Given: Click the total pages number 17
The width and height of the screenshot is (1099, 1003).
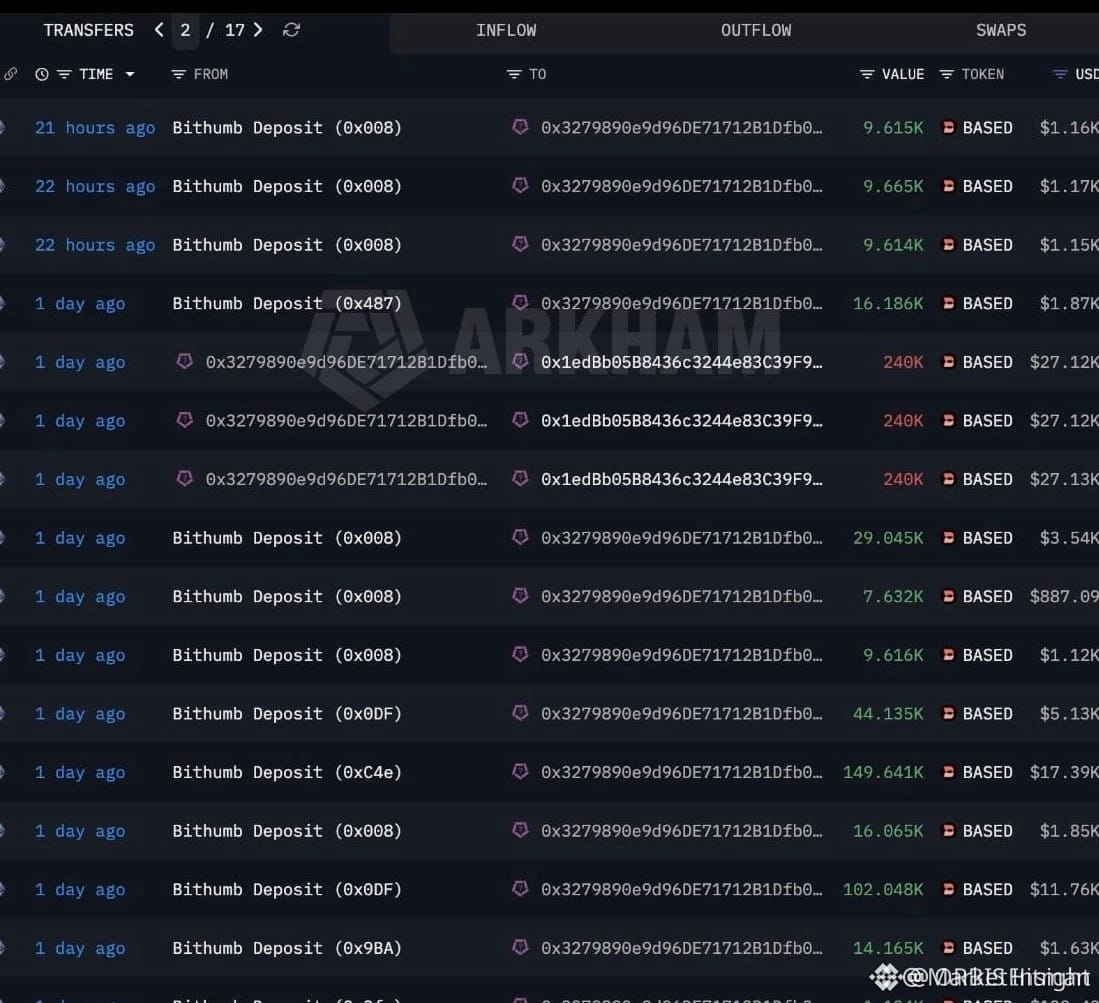Looking at the screenshot, I should point(235,31).
